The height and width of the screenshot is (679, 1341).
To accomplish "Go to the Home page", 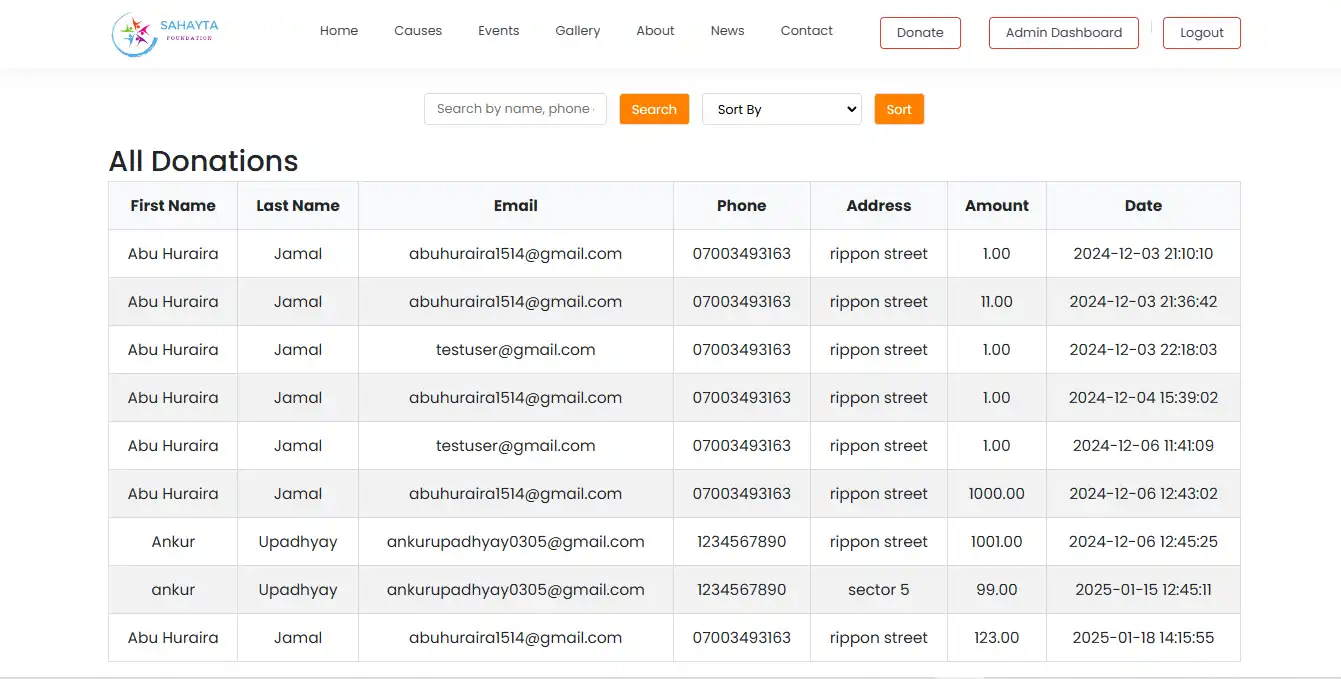I will tap(339, 31).
